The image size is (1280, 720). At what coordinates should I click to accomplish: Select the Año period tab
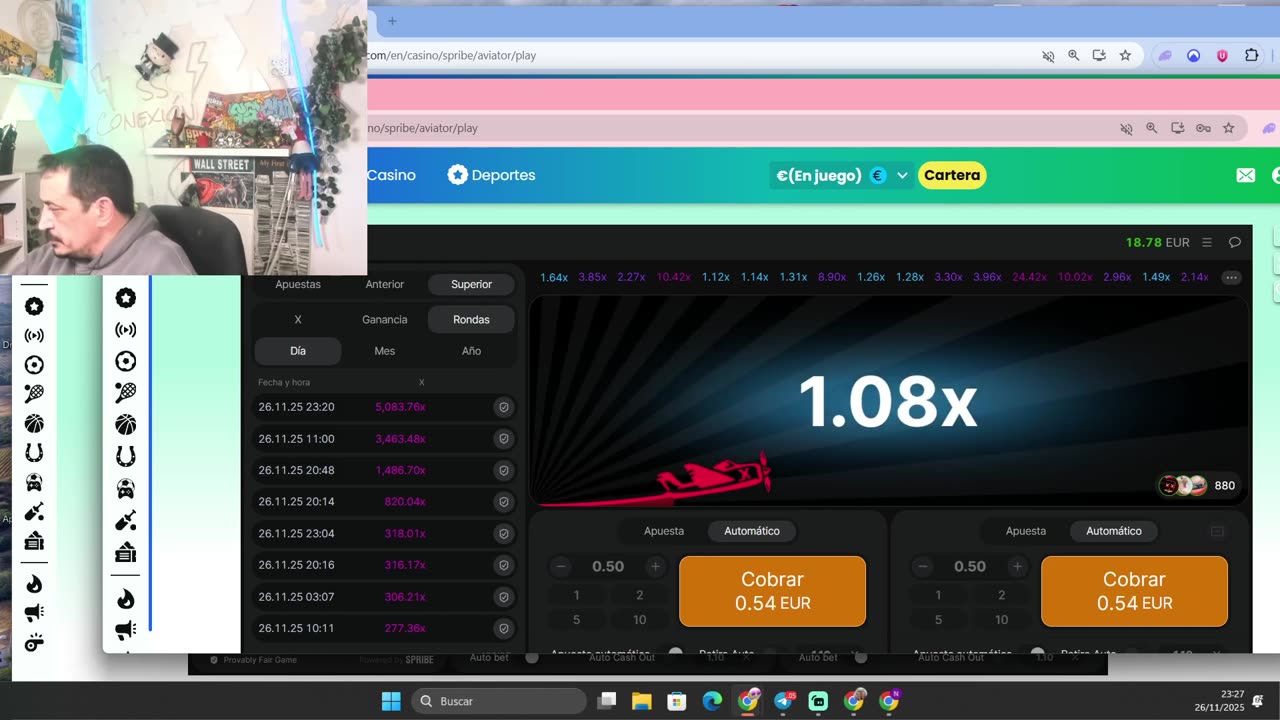click(x=471, y=351)
